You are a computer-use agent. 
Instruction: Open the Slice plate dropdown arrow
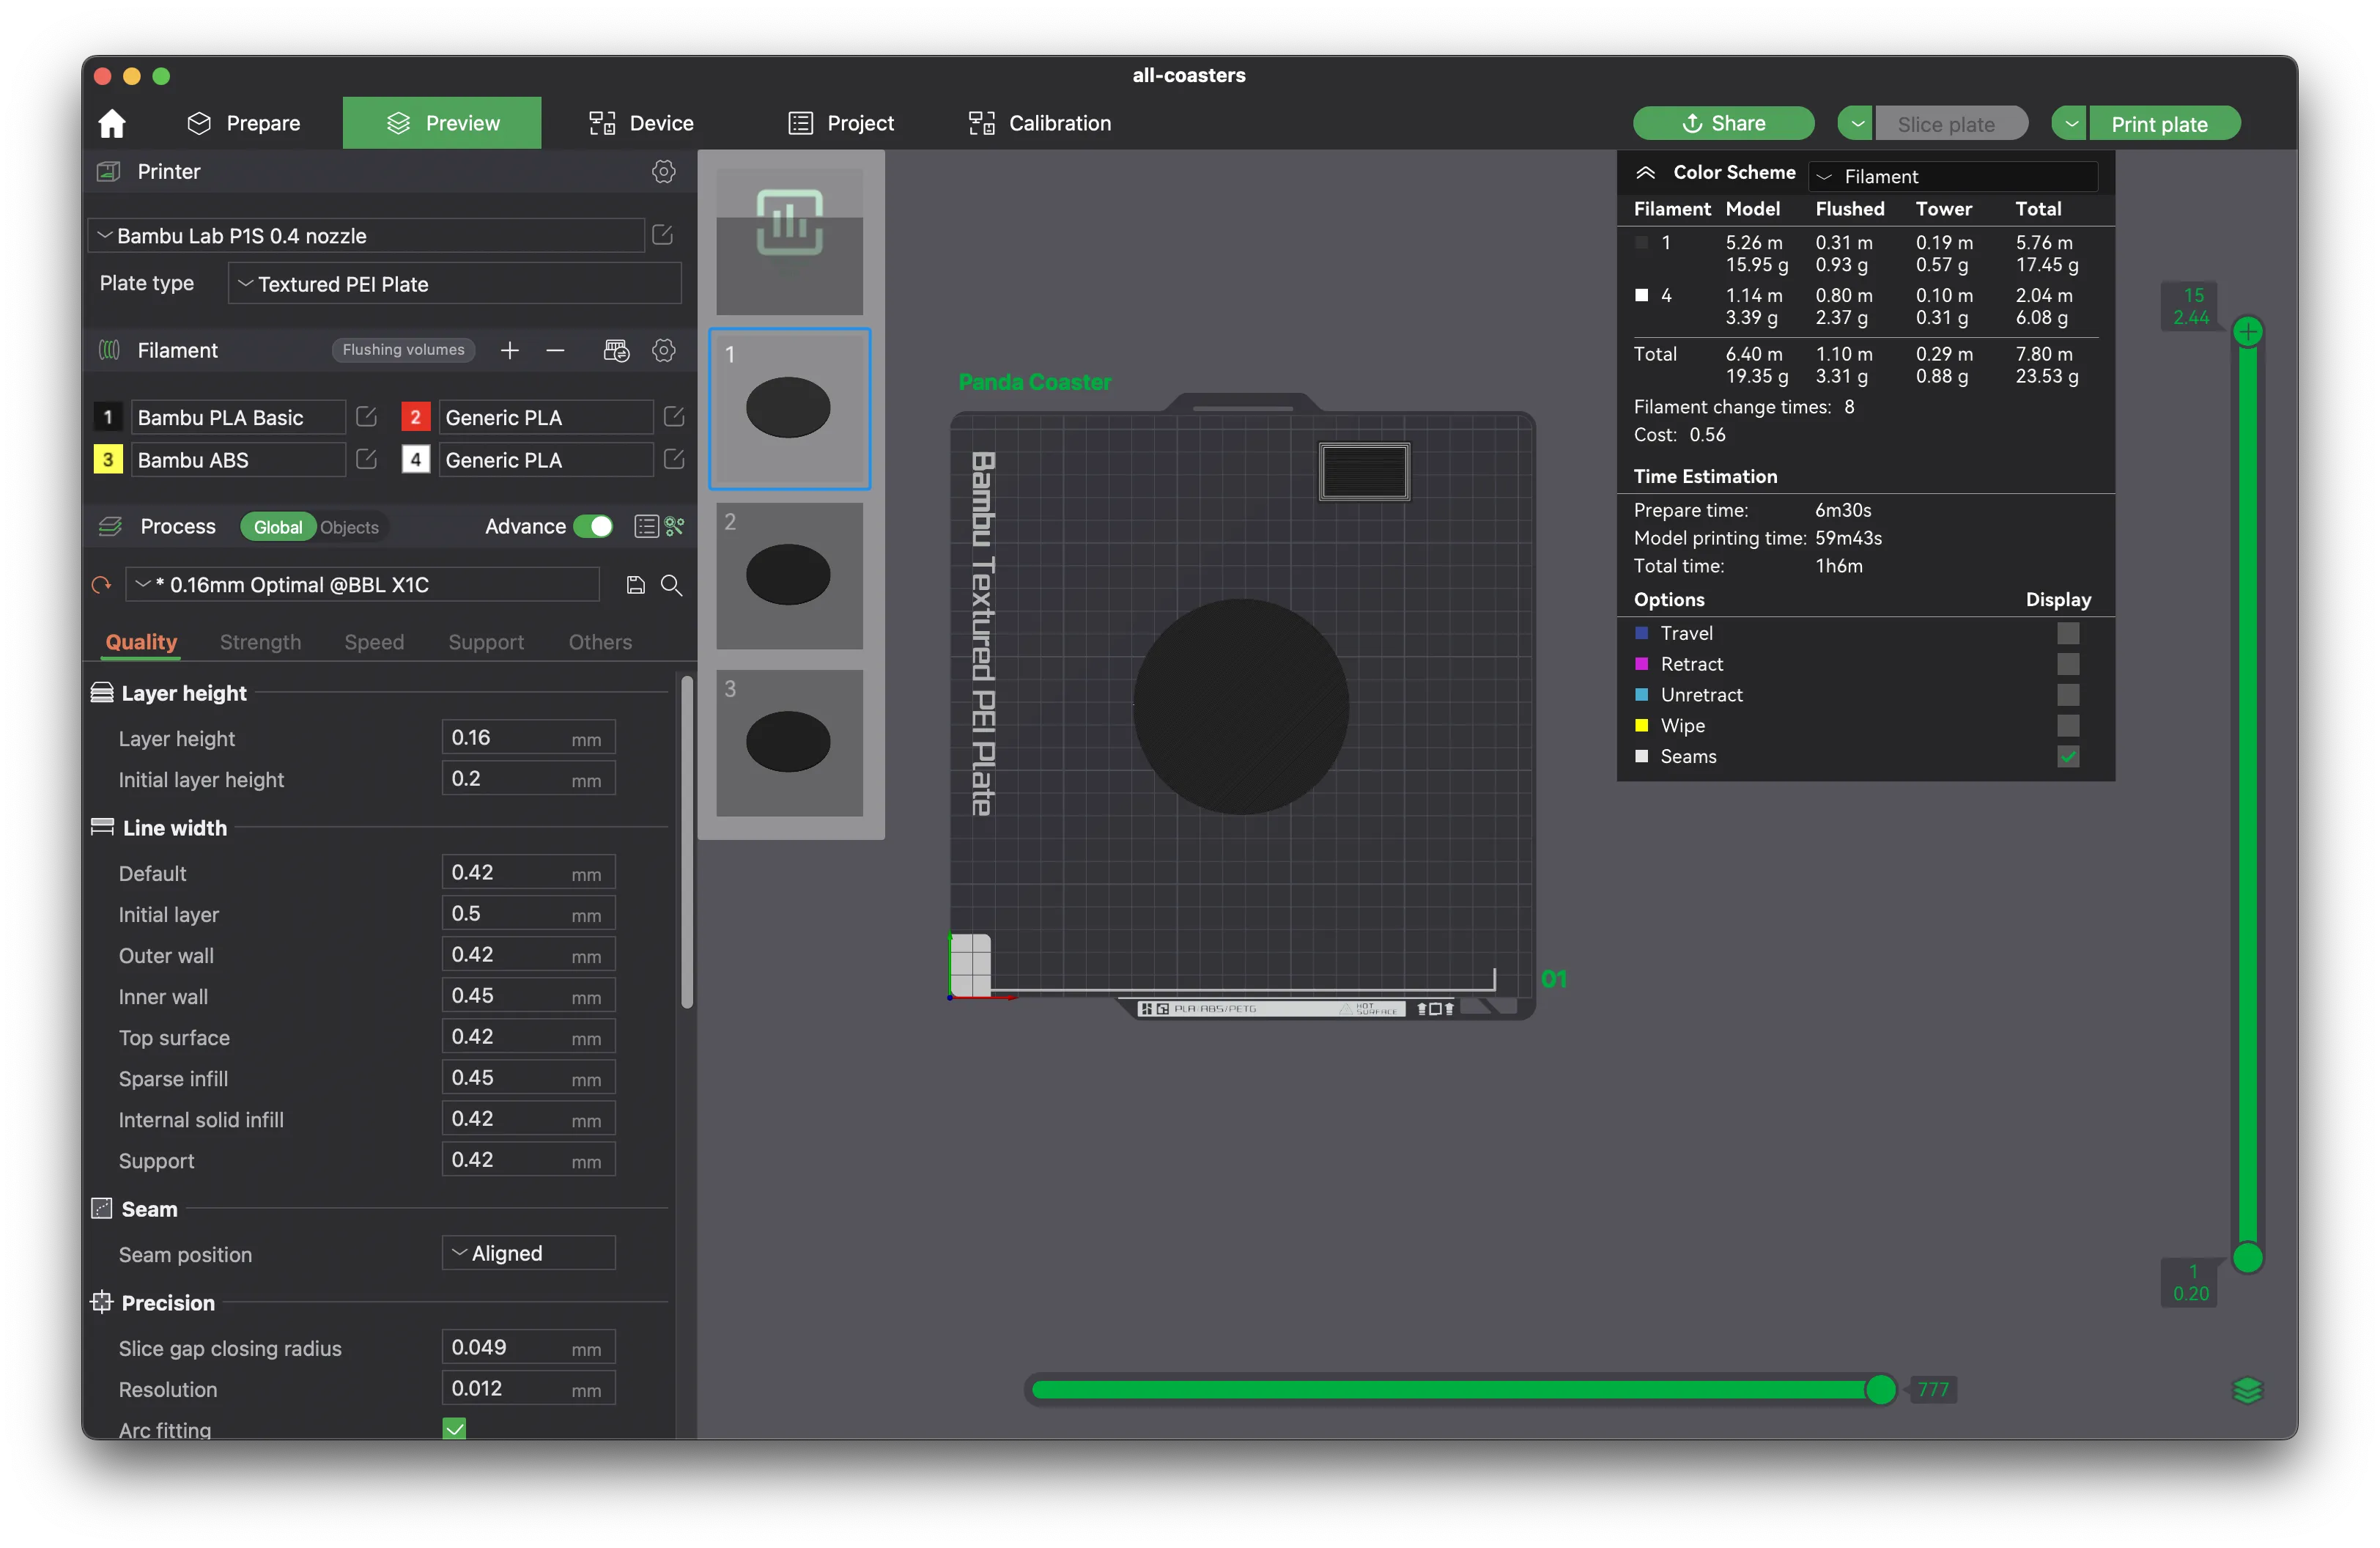click(x=1857, y=124)
